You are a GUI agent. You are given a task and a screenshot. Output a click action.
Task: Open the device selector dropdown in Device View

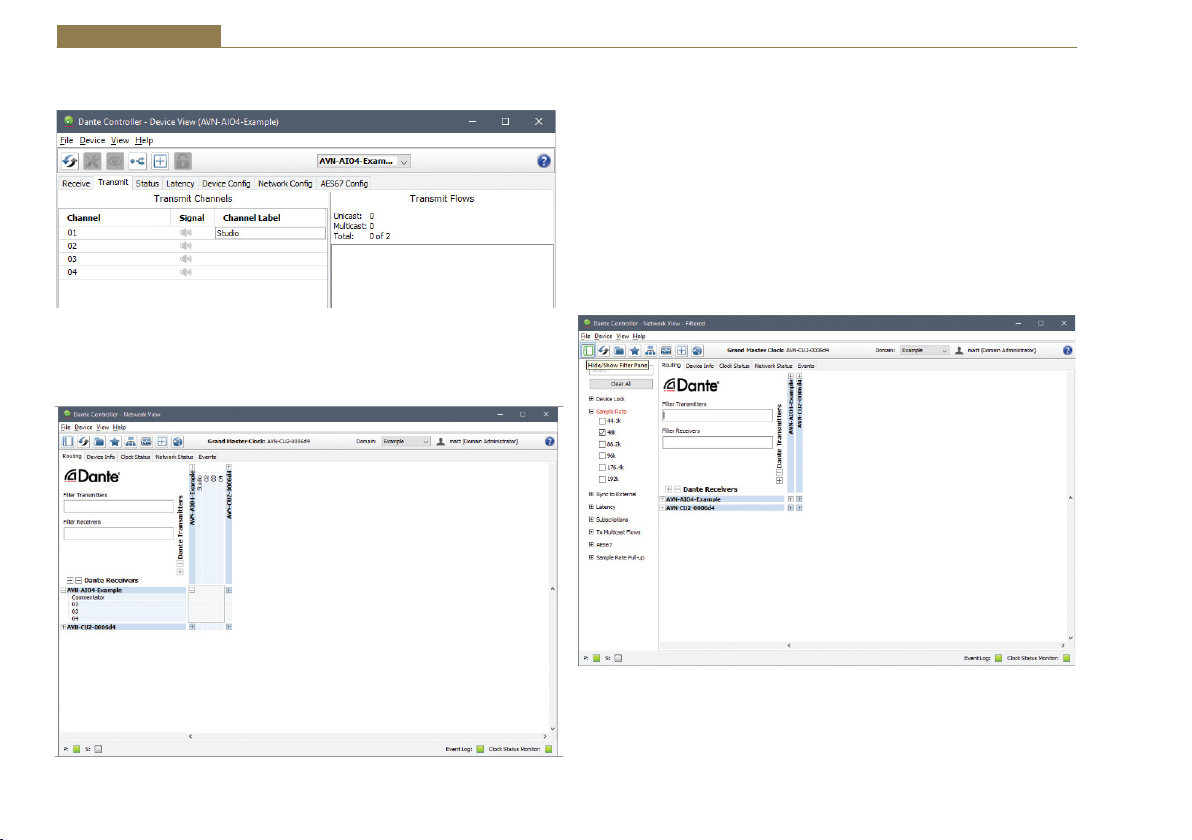point(364,161)
